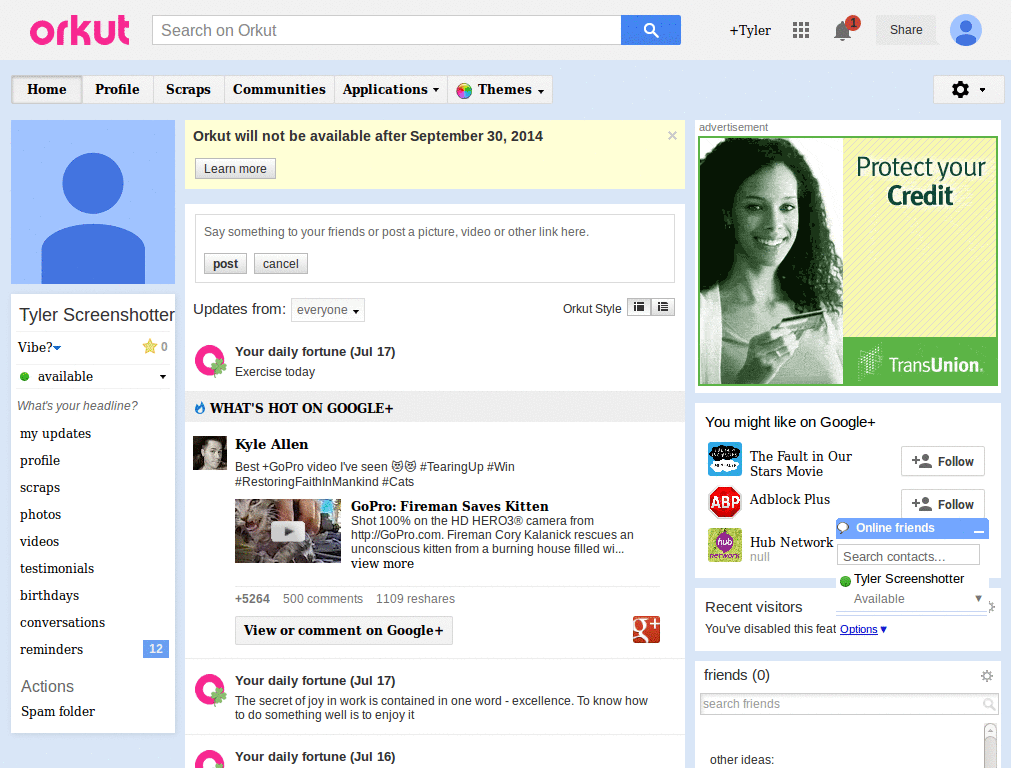Switch to compact list view style

click(x=639, y=307)
